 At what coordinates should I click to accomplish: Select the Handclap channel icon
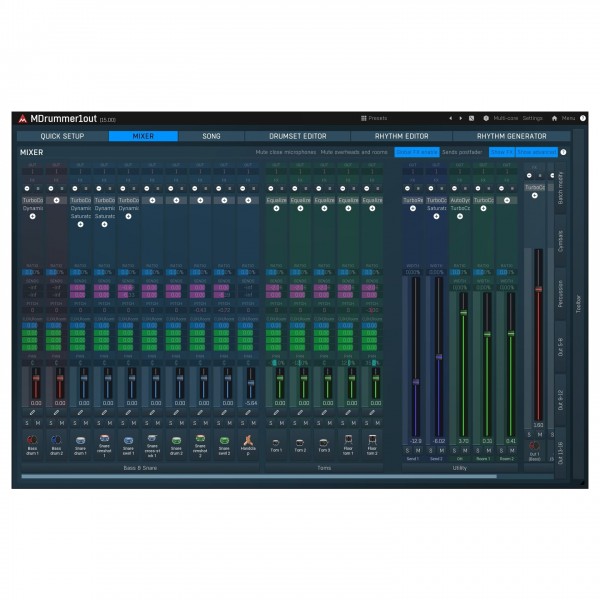[250, 439]
